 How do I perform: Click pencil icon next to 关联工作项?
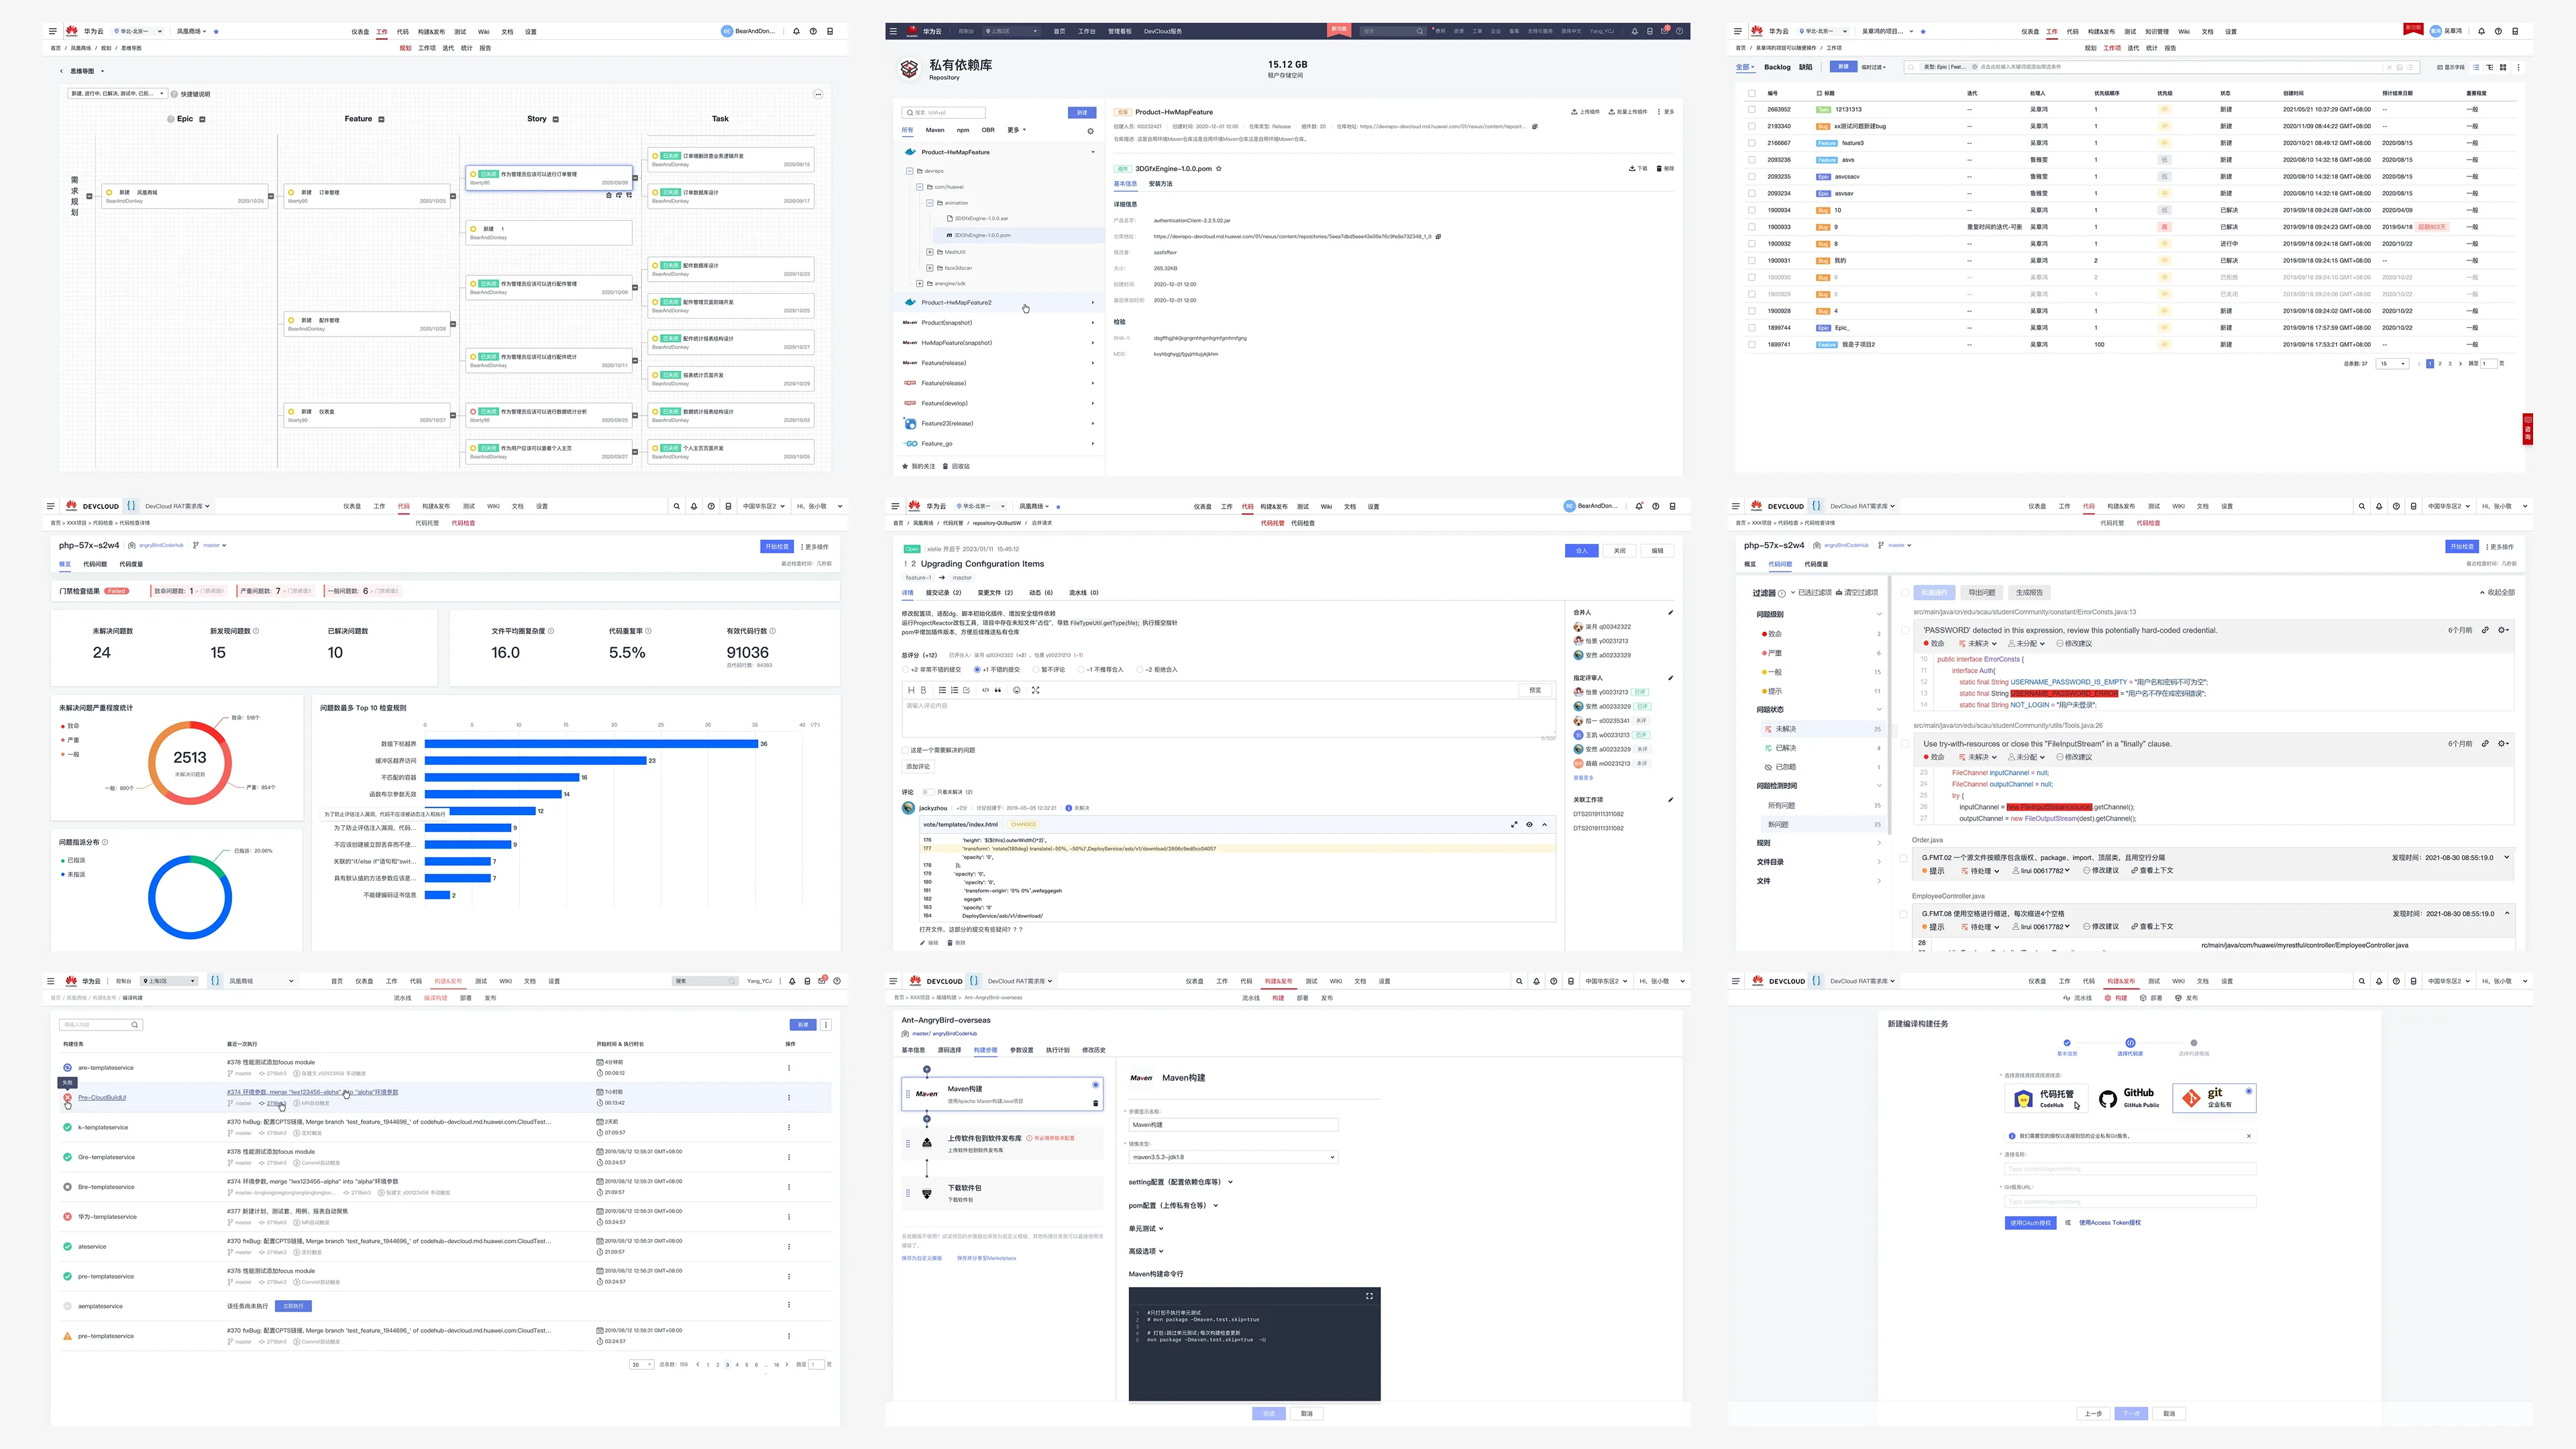click(1671, 799)
